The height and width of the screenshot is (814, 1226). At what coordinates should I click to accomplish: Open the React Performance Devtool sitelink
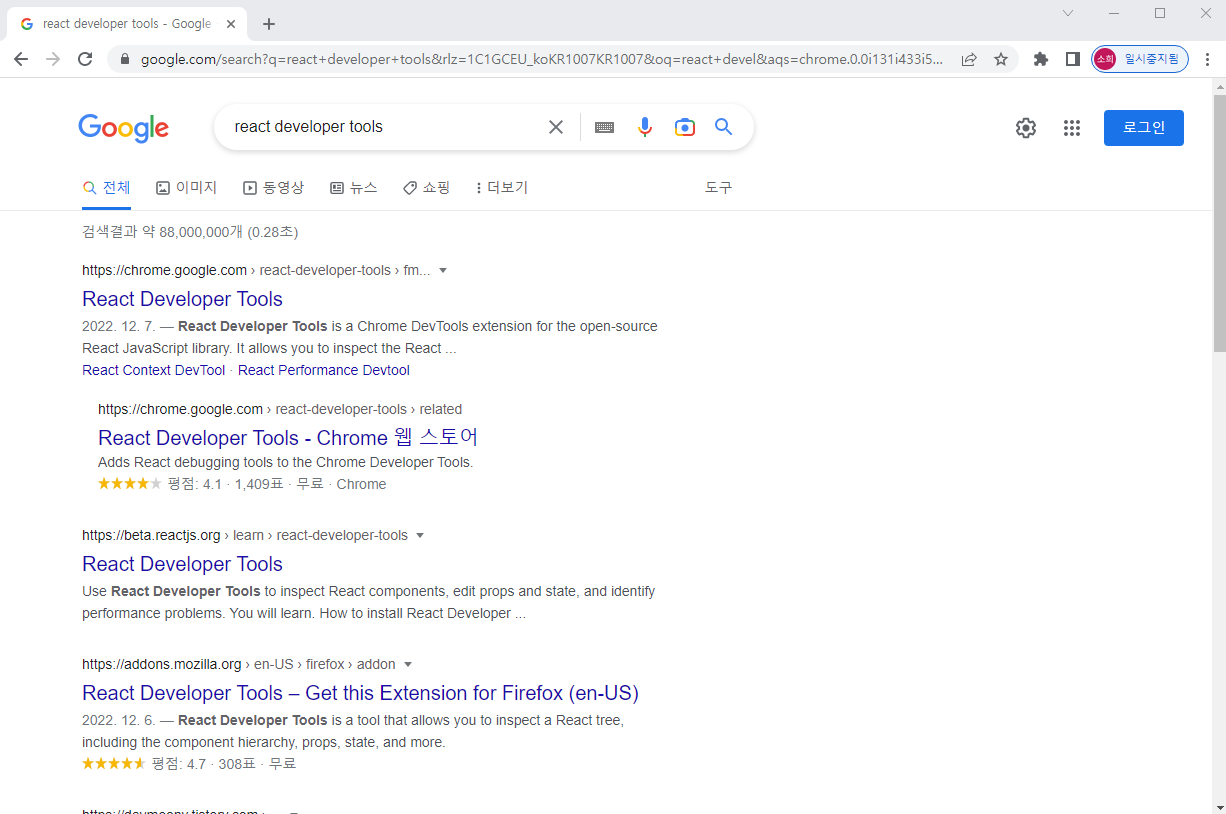pyautogui.click(x=324, y=370)
